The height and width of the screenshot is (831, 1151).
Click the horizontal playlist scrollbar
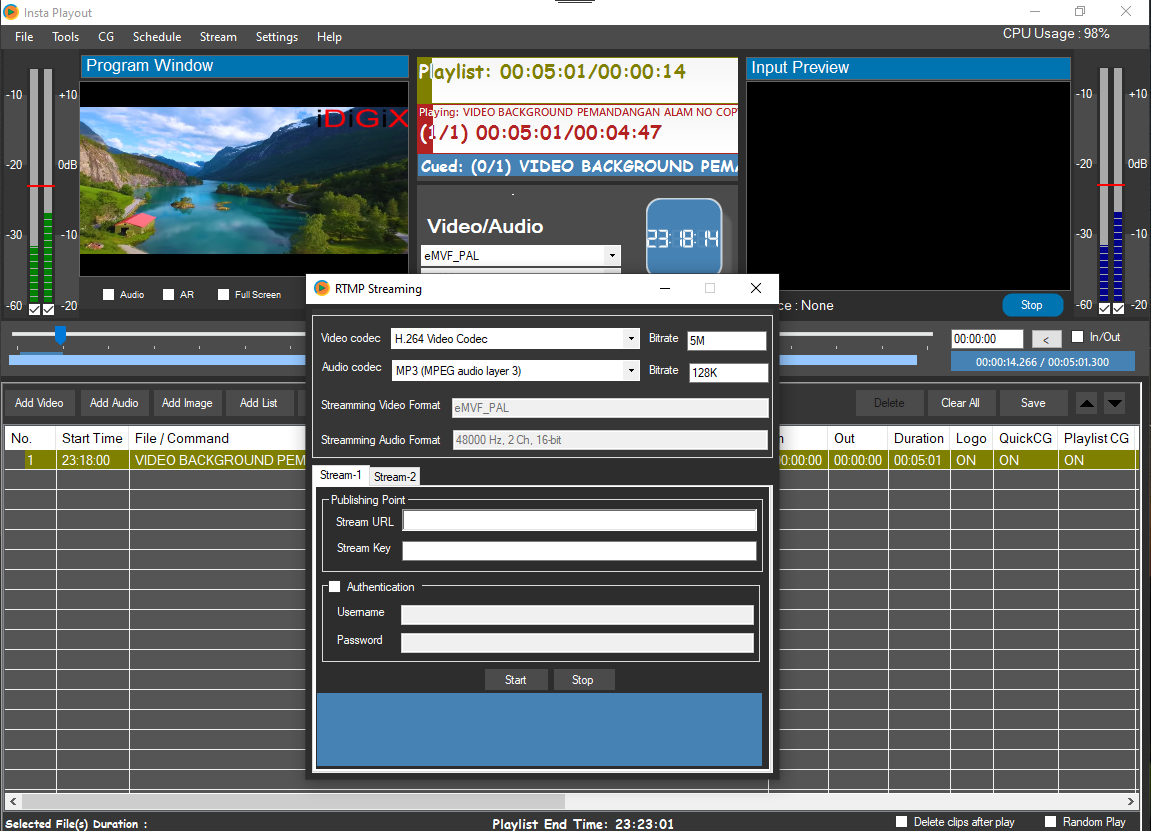(x=294, y=800)
